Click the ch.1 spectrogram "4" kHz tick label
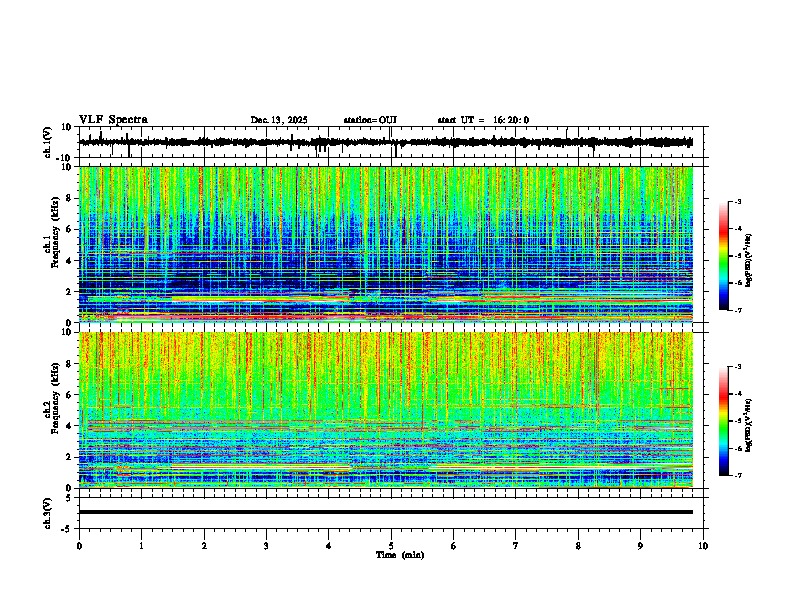The image size is (792, 612). [x=70, y=261]
